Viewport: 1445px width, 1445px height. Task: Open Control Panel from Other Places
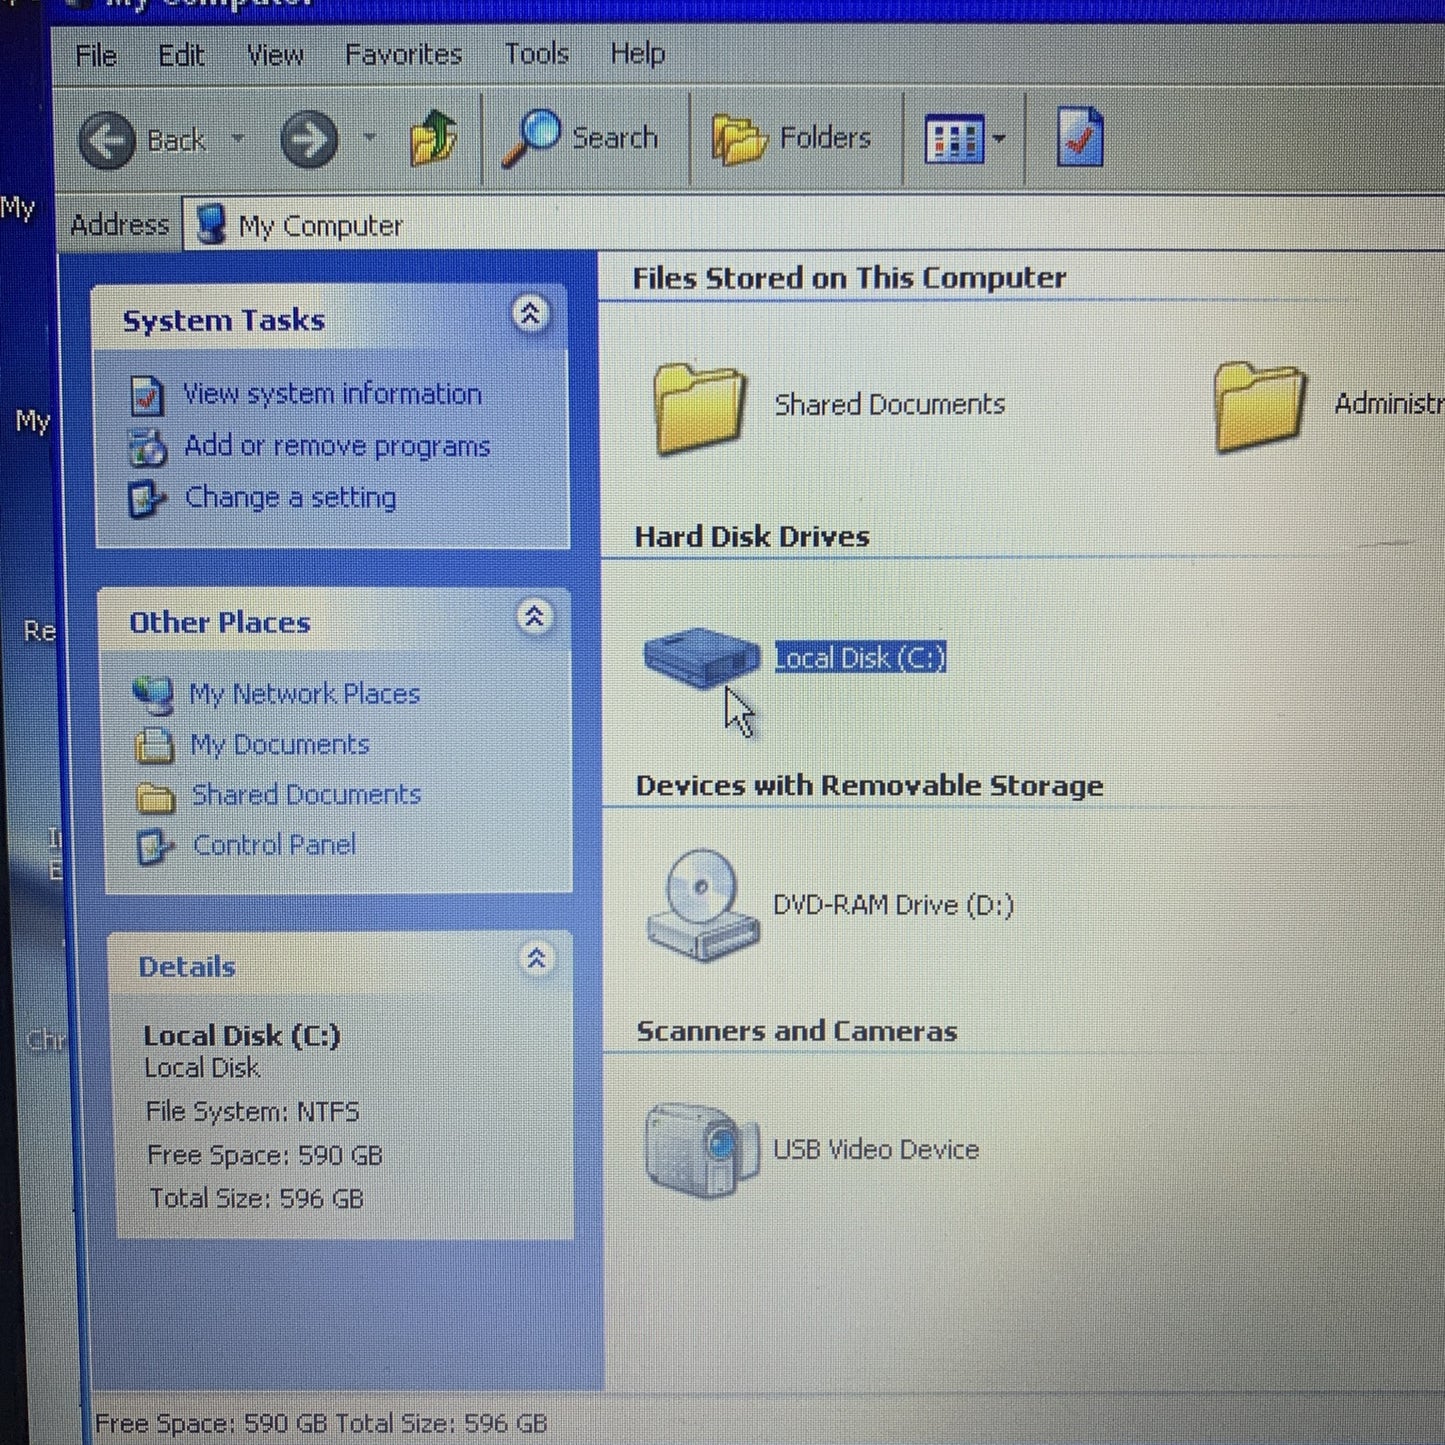pos(274,845)
